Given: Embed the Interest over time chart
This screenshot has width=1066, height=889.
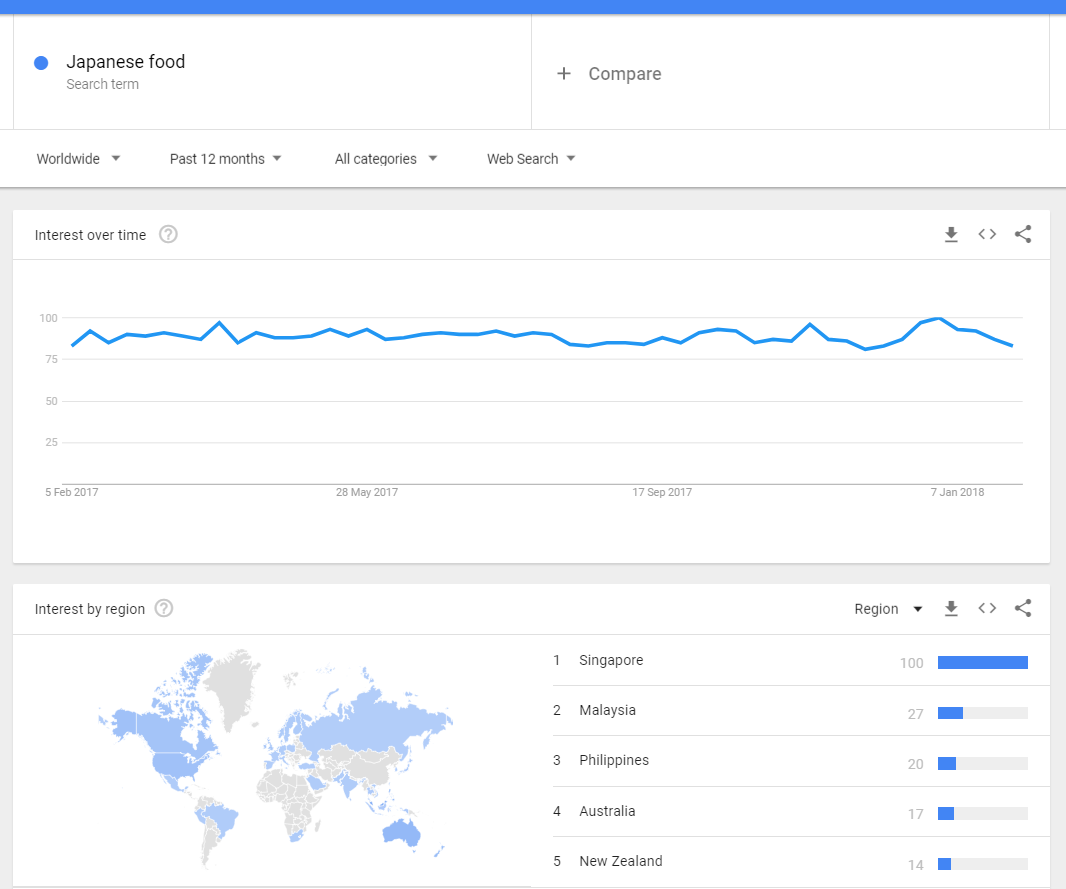Looking at the screenshot, I should 987,235.
